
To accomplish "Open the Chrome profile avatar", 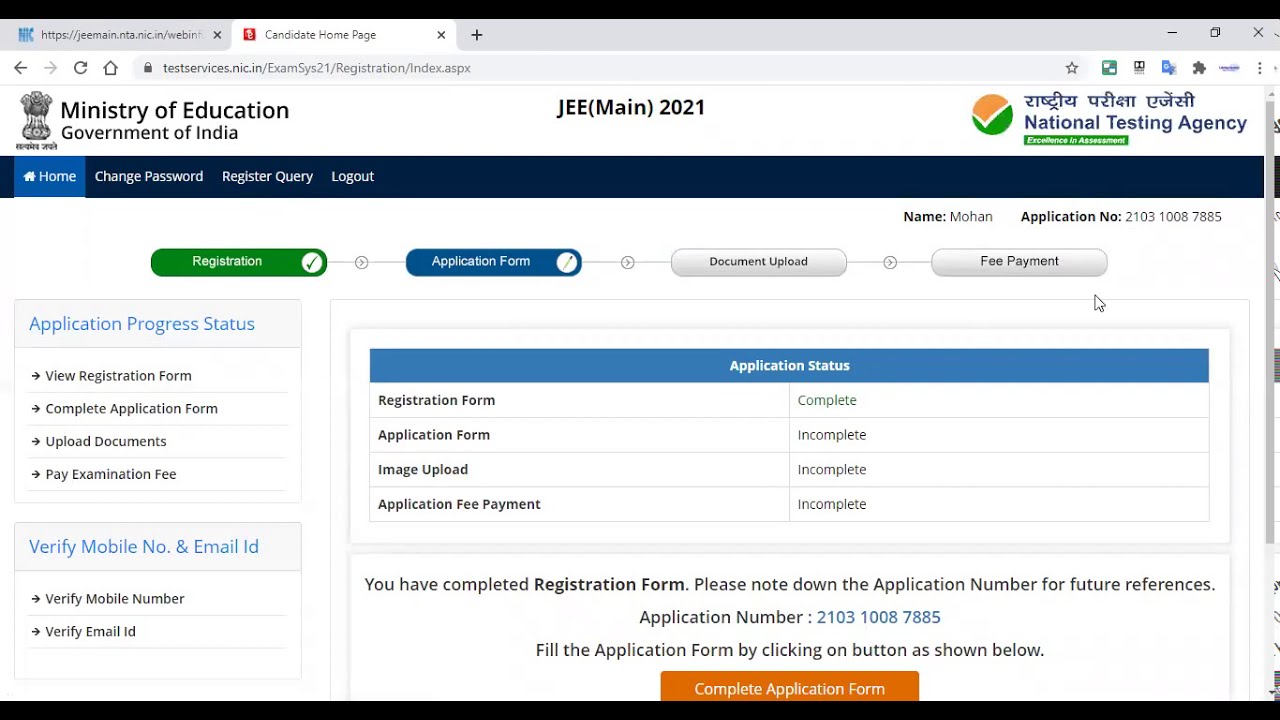I will click(x=1230, y=68).
